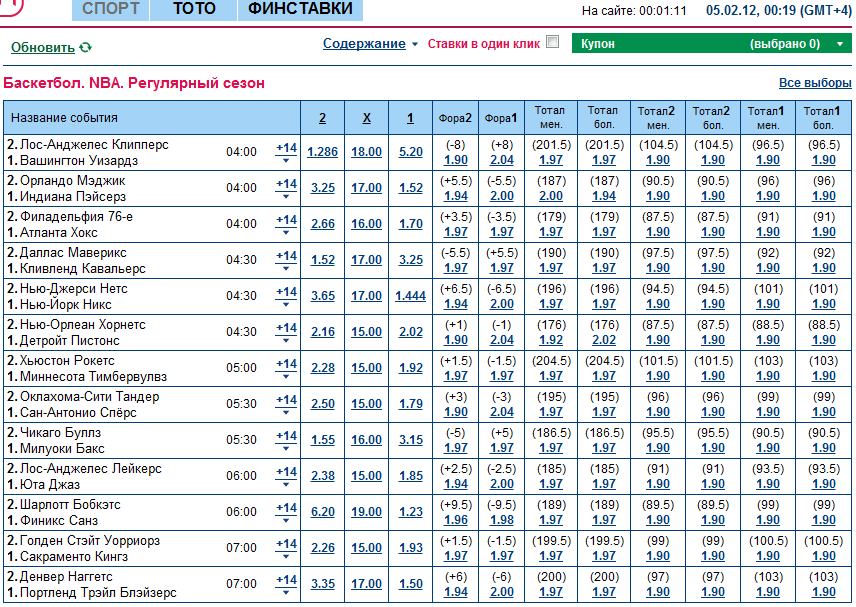Select odds 2.38 for Лос-Анджелес Лейкерс
856x607 pixels.
point(323,476)
